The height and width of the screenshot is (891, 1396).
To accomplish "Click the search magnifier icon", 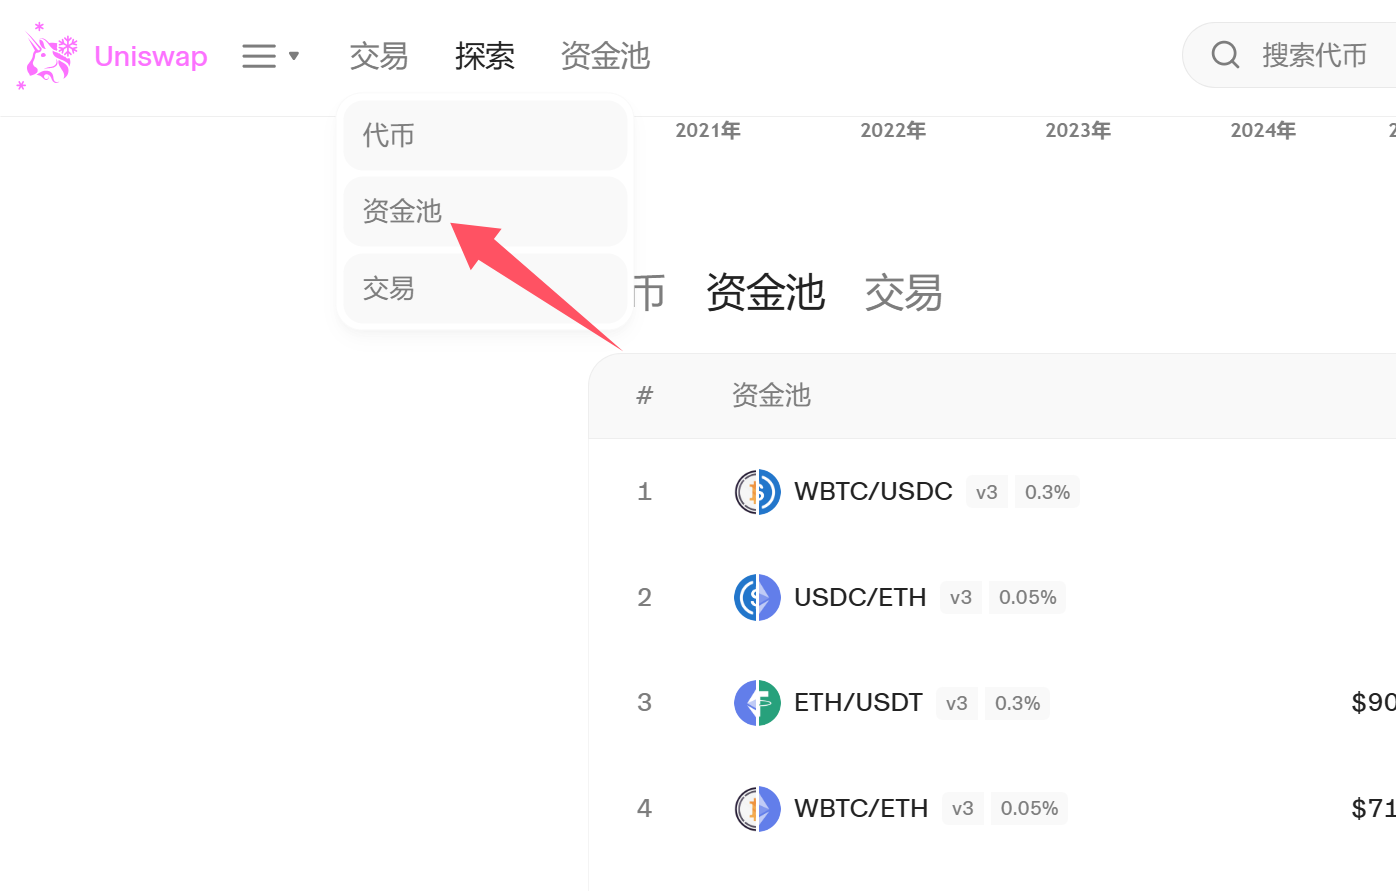I will 1225,55.
